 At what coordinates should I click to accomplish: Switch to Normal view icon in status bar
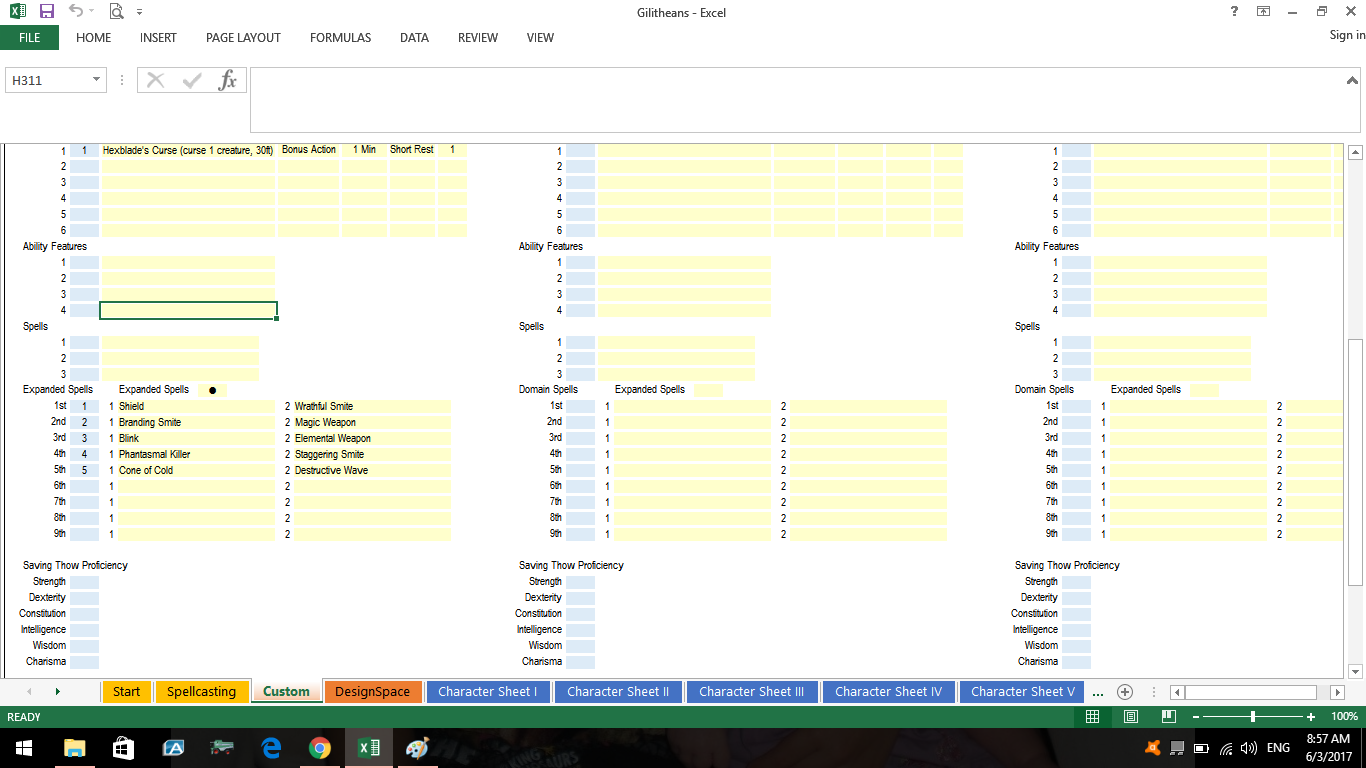pos(1093,717)
